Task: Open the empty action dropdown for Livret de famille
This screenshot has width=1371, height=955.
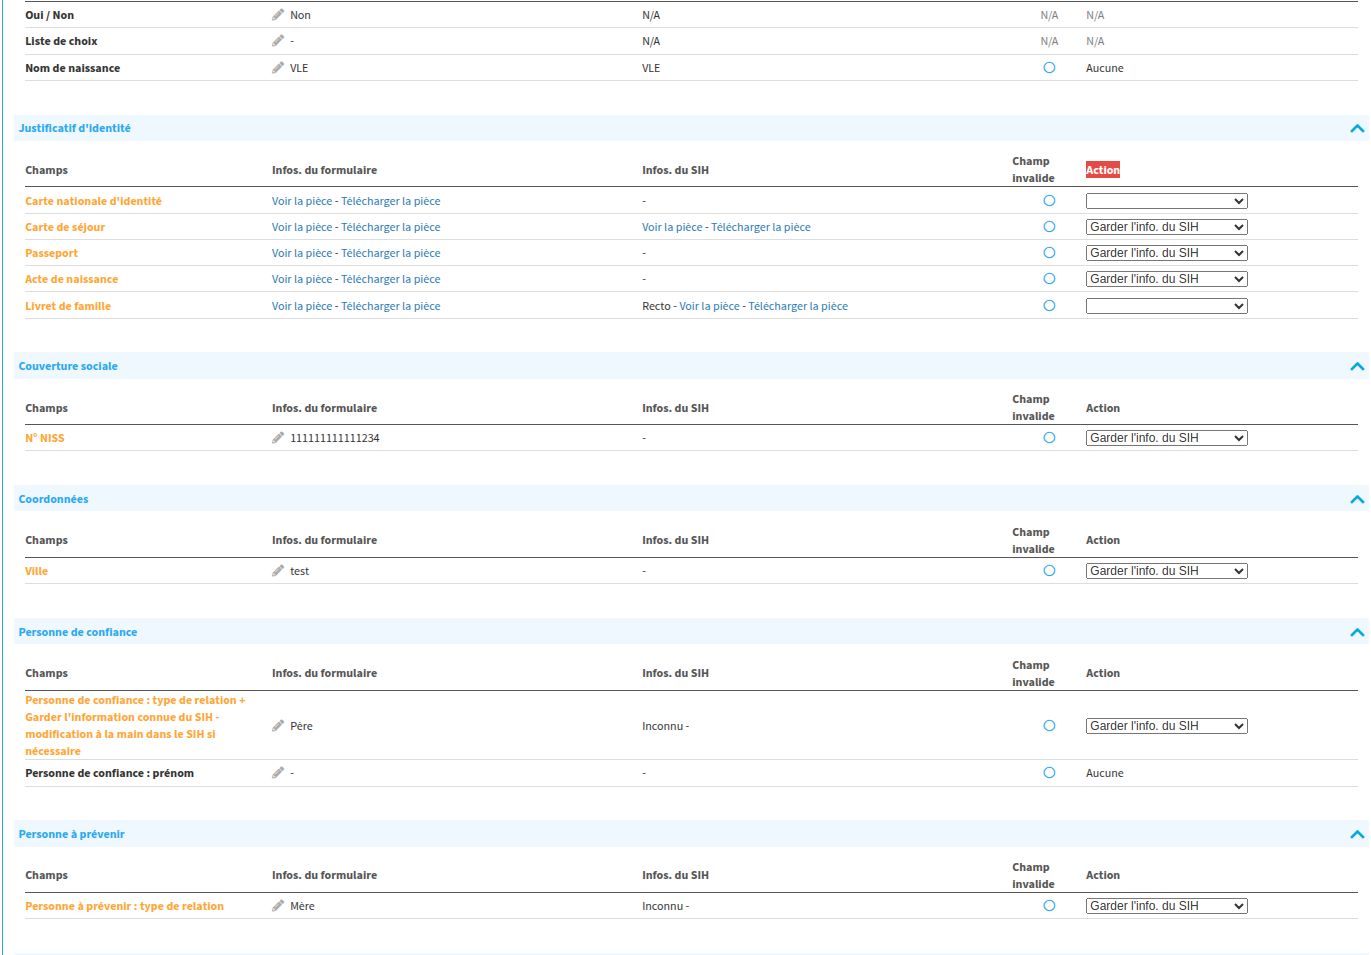Action: 1166,306
